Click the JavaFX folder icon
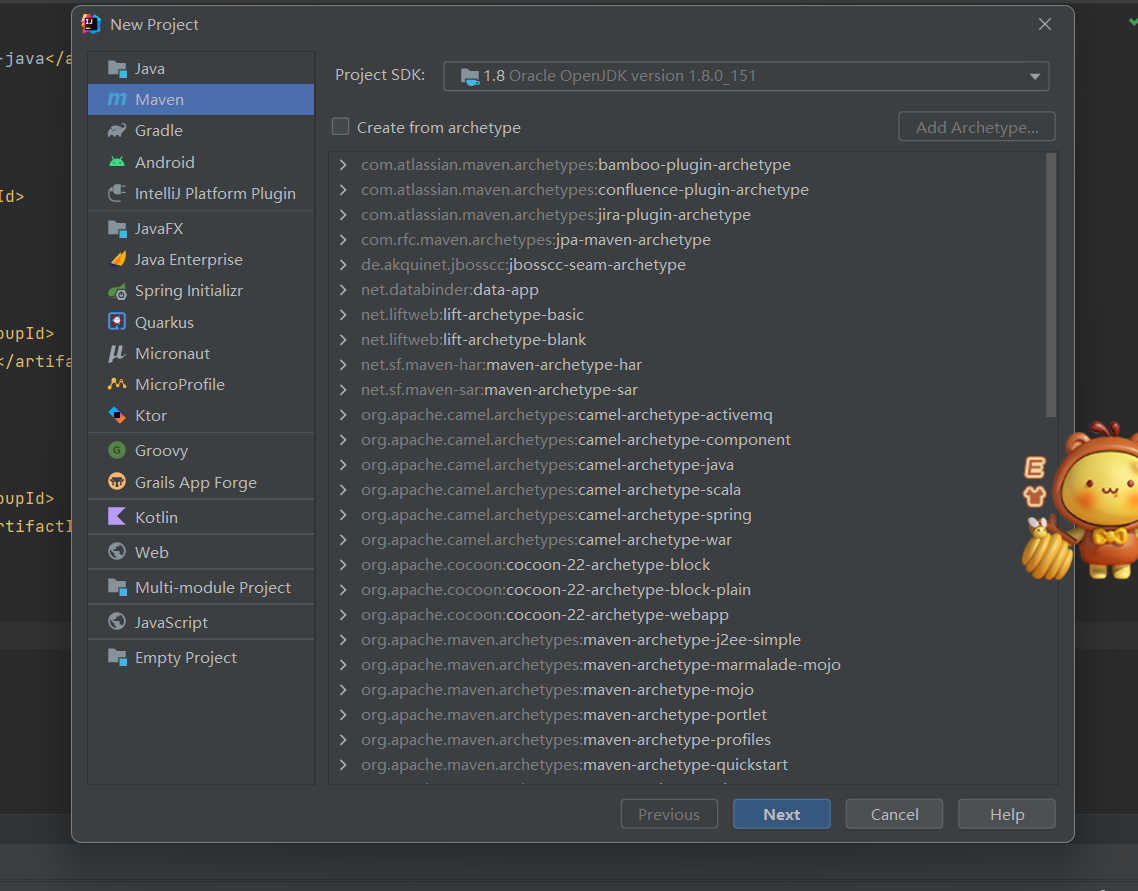 coord(117,229)
